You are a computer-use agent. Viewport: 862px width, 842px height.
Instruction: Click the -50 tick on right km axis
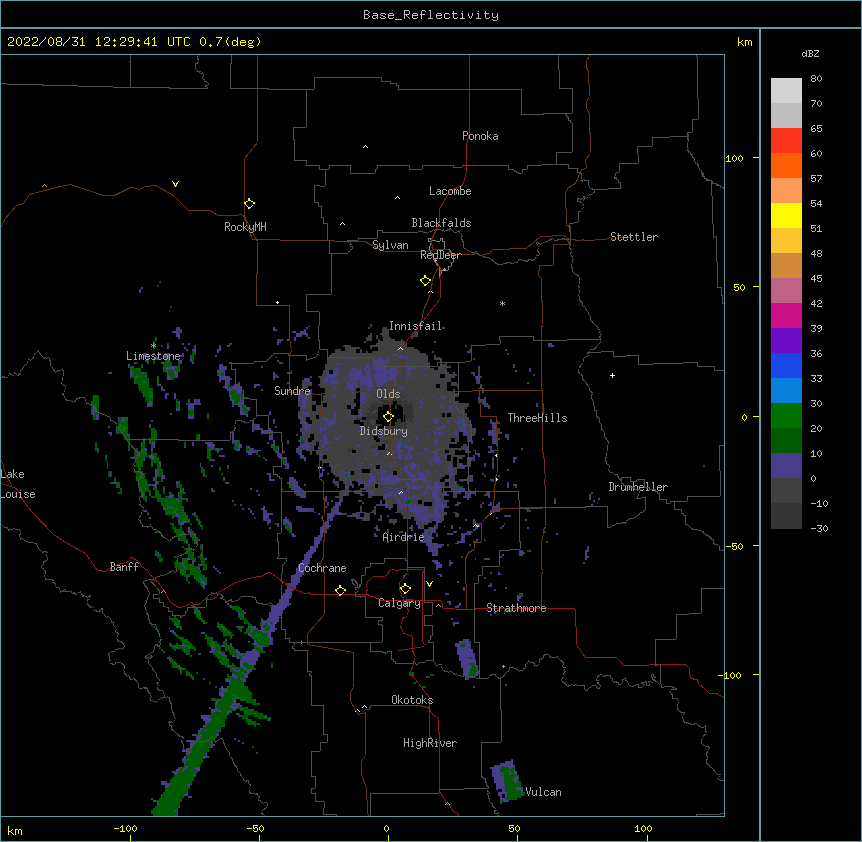[x=734, y=546]
